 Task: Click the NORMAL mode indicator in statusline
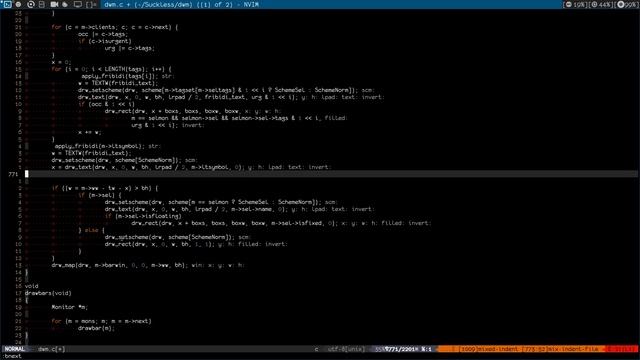[x=15, y=349]
